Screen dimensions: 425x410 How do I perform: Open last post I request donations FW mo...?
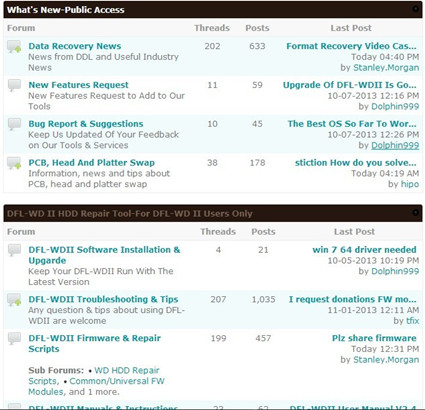(x=353, y=299)
